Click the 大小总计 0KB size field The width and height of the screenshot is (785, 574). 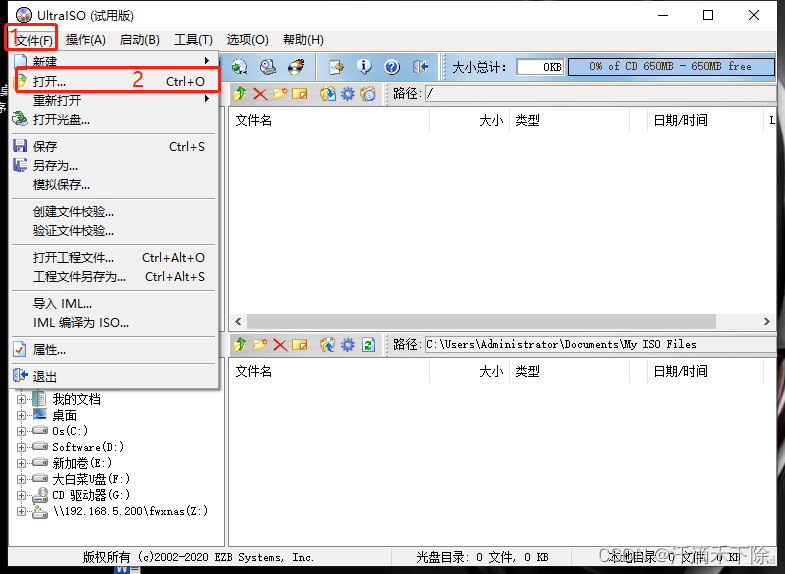click(x=541, y=67)
